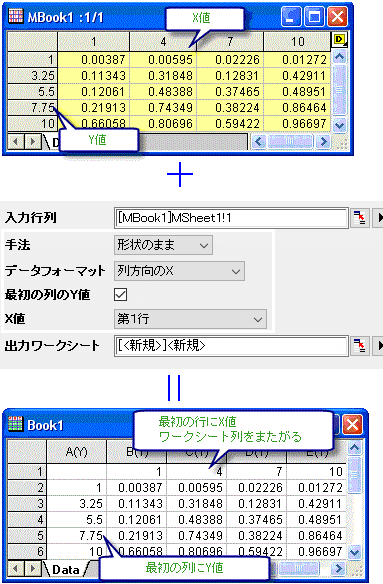Click the 出力ワークシート input field
The image size is (383, 584).
pos(231,346)
